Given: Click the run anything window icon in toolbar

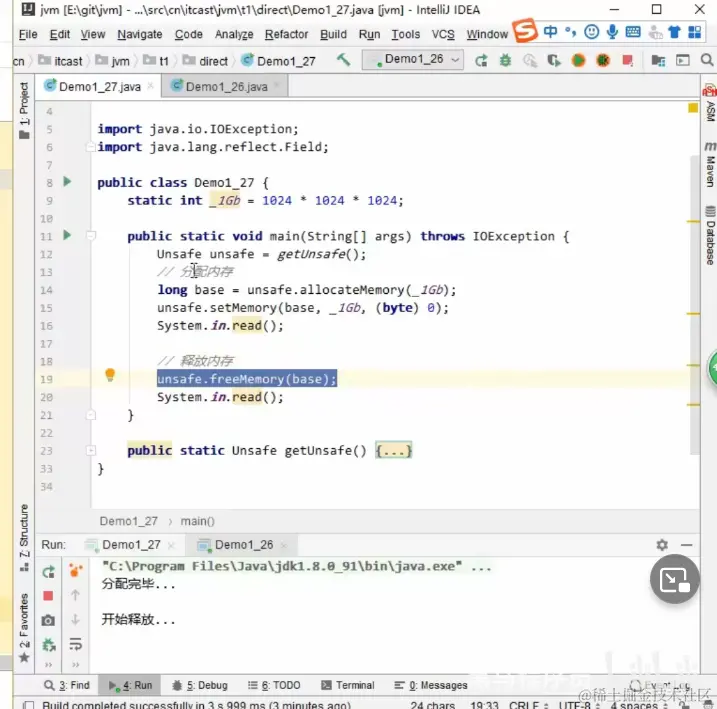Looking at the screenshot, I should pyautogui.click(x=683, y=60).
